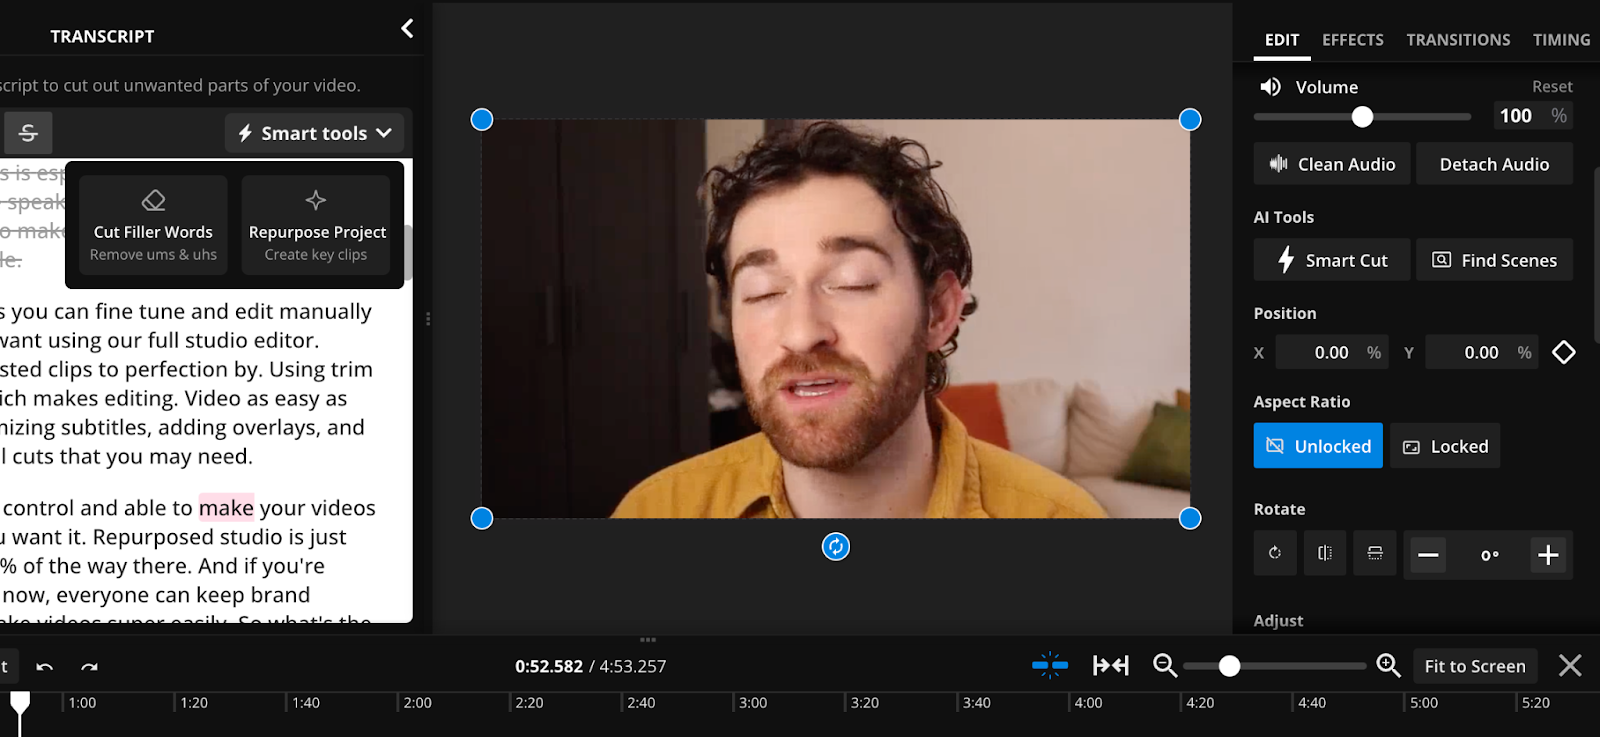Click the current timecode 0:52.582
The width and height of the screenshot is (1600, 737).
[549, 667]
